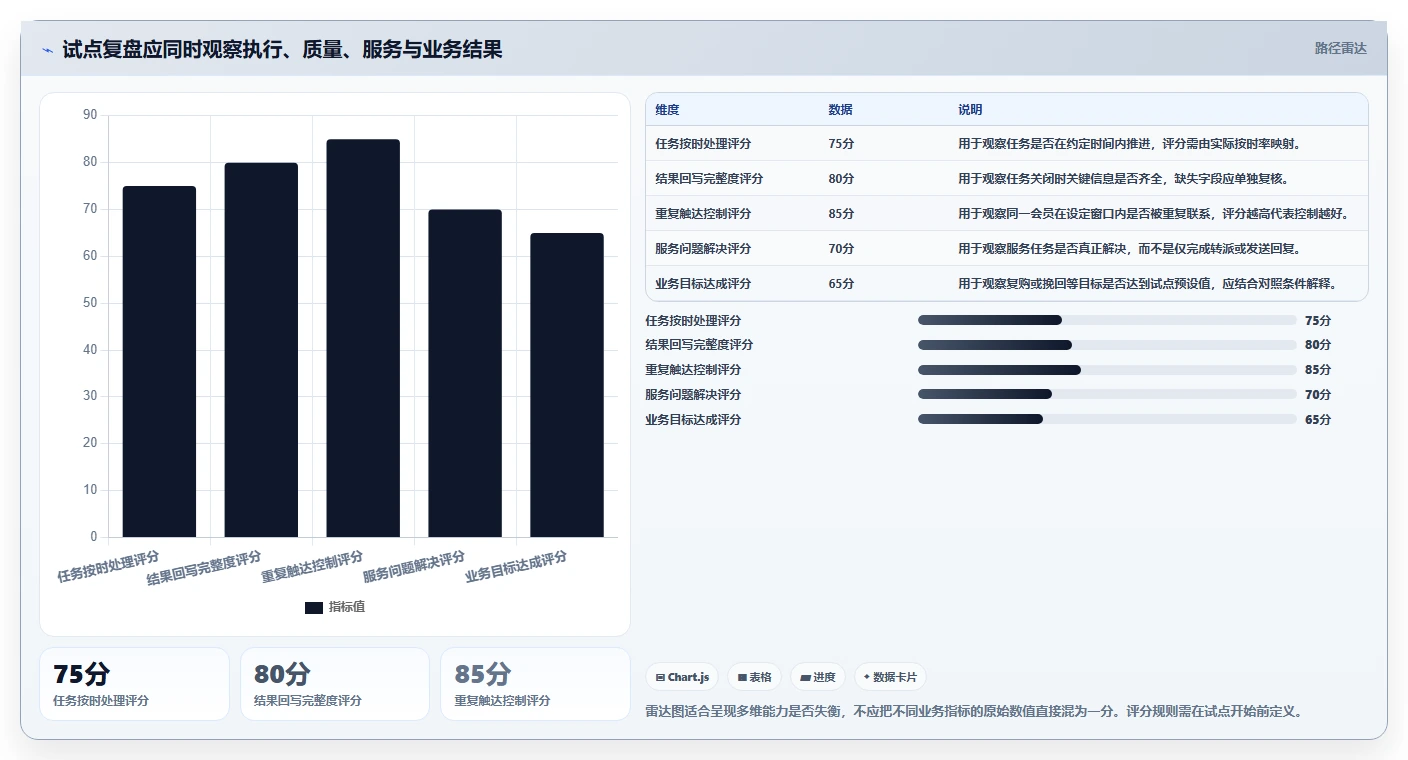Click table cell 结果回写完整度评分
The height and width of the screenshot is (760, 1408).
click(709, 179)
